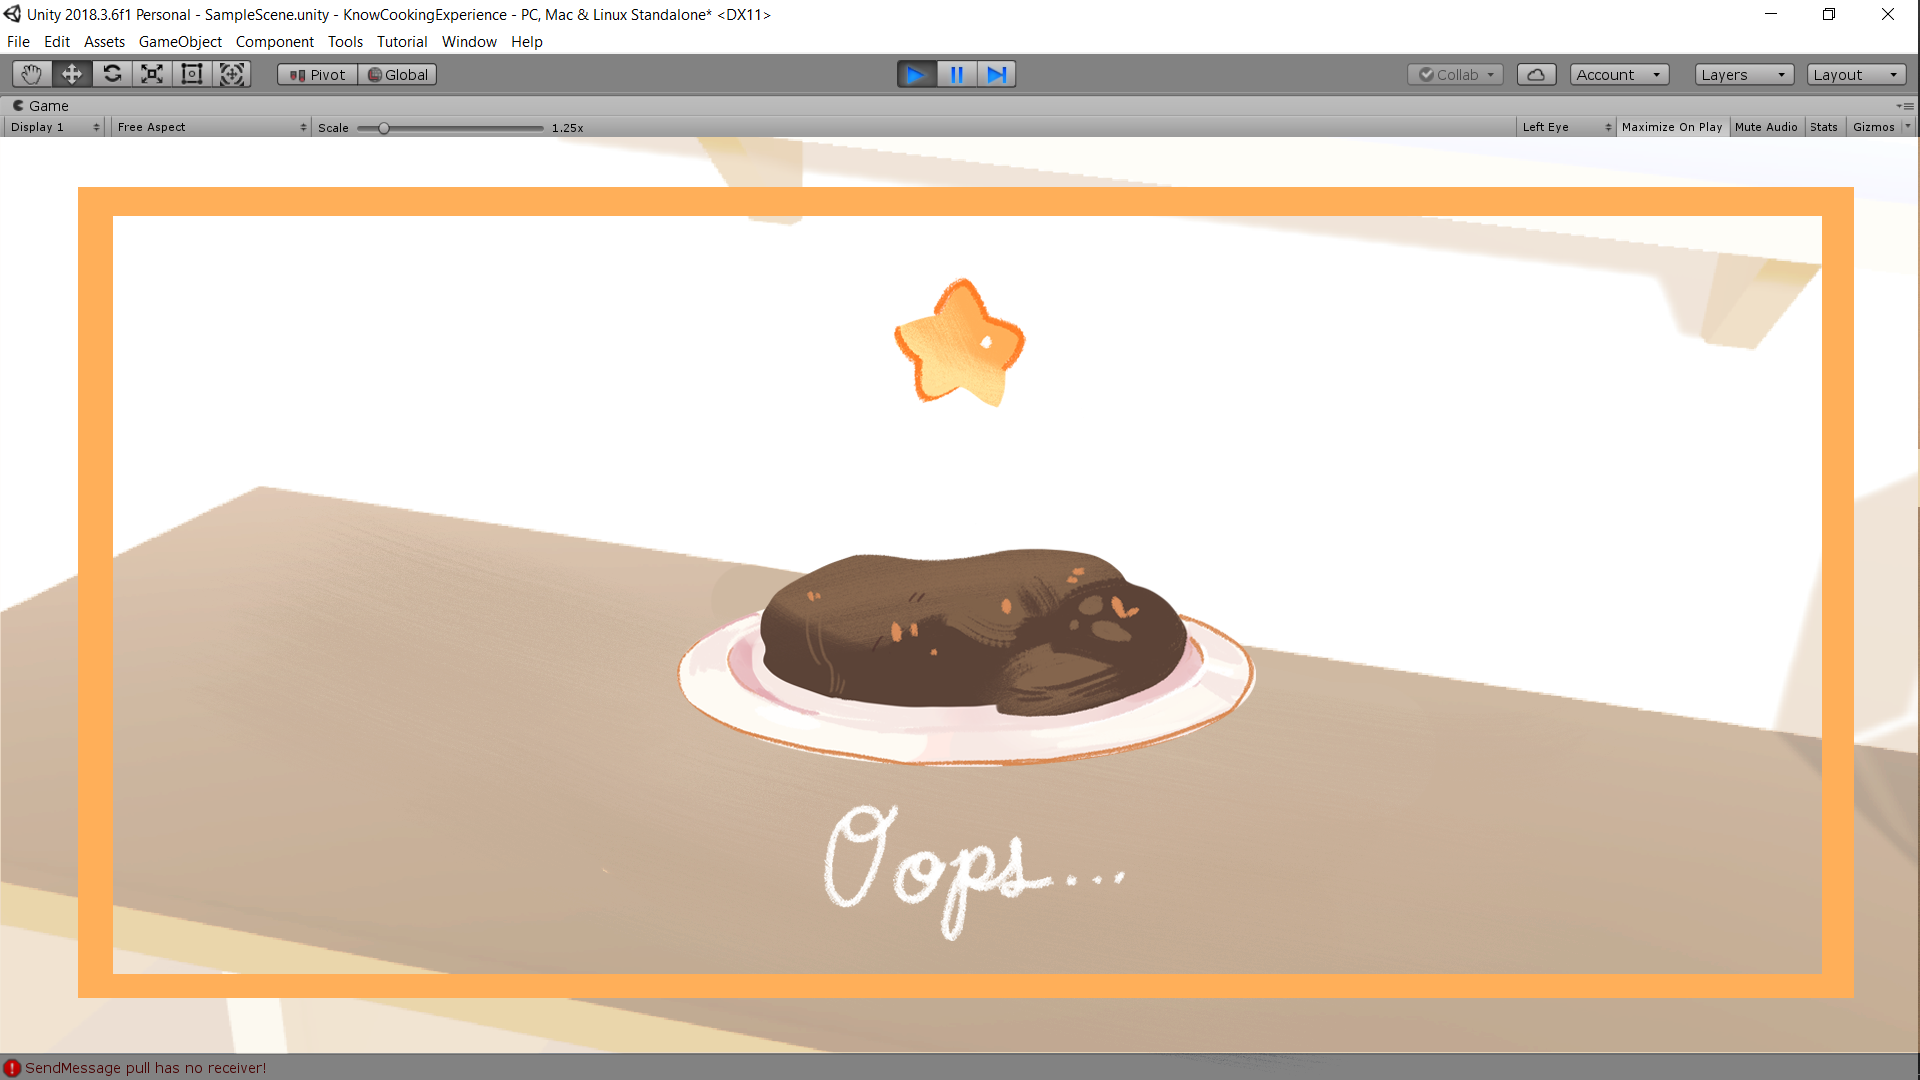The image size is (1920, 1080).
Task: Toggle the Stats overlay
Action: (x=1823, y=127)
